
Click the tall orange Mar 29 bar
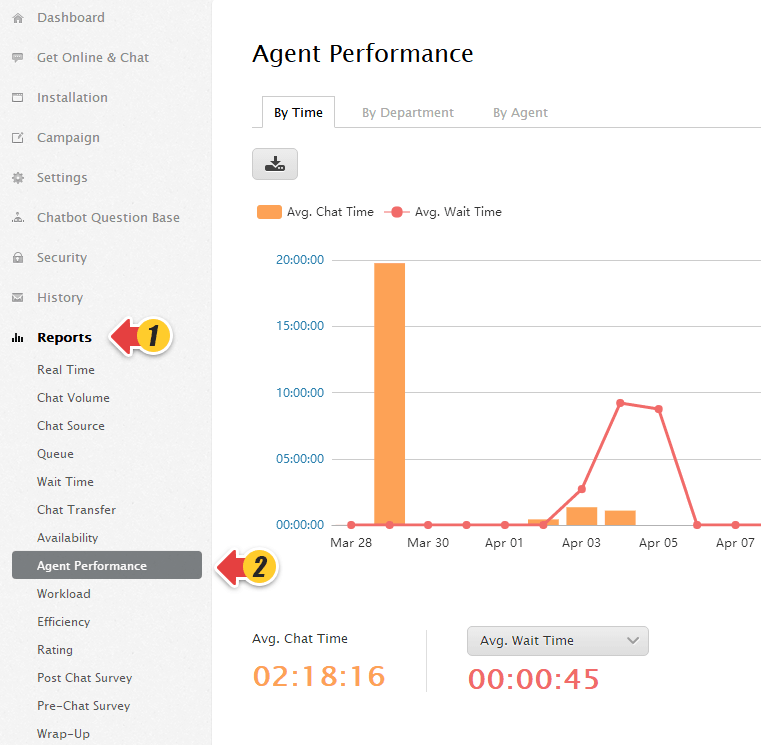[x=389, y=393]
